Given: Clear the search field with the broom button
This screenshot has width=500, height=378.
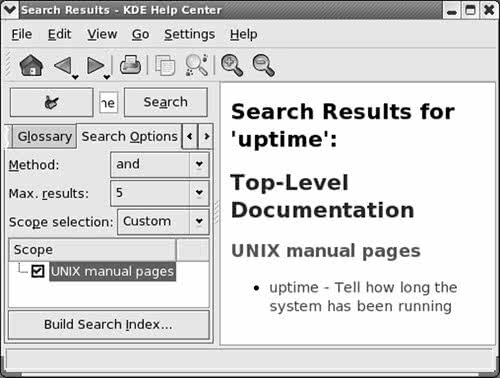Looking at the screenshot, I should coord(51,102).
